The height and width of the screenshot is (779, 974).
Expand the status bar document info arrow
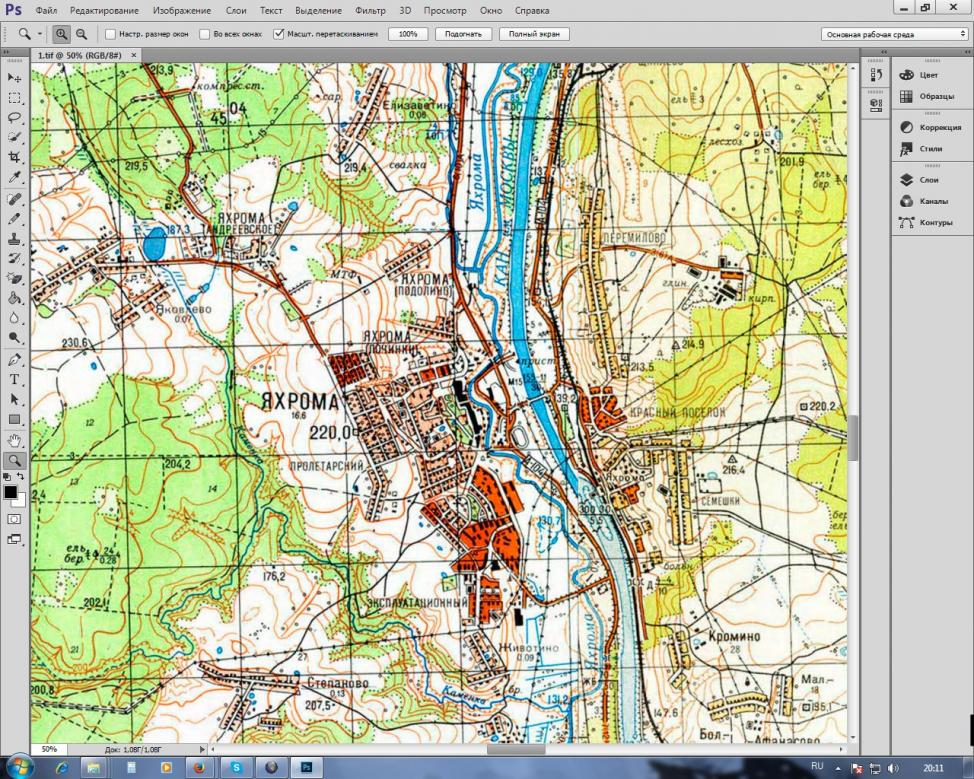coord(201,748)
